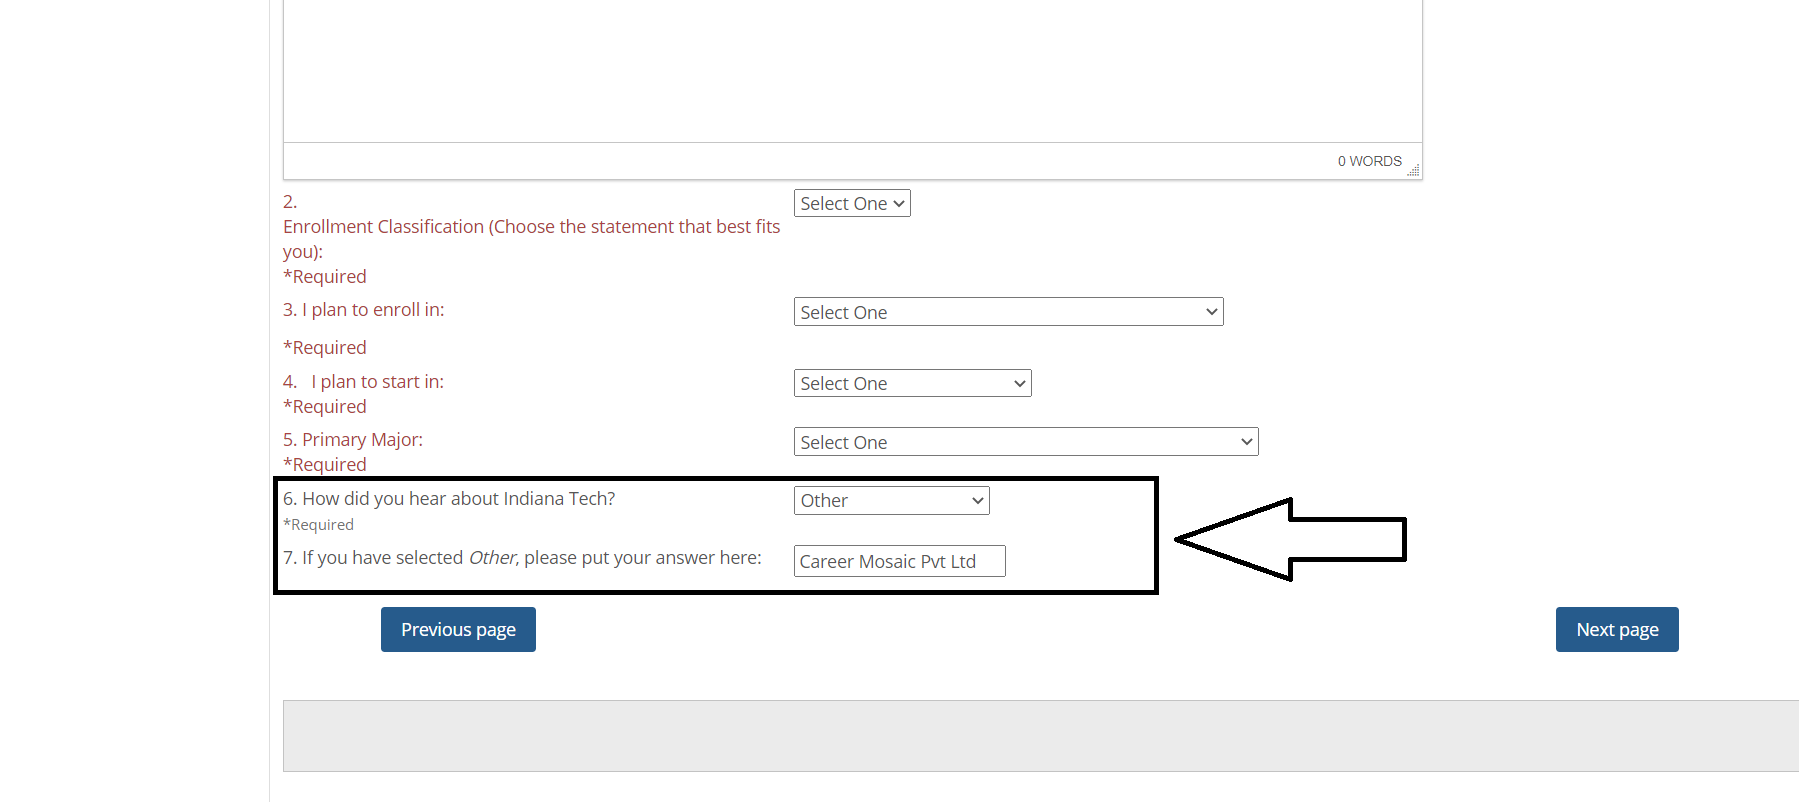
Task: Click the 'If you have selected Other' label
Action: 522,558
